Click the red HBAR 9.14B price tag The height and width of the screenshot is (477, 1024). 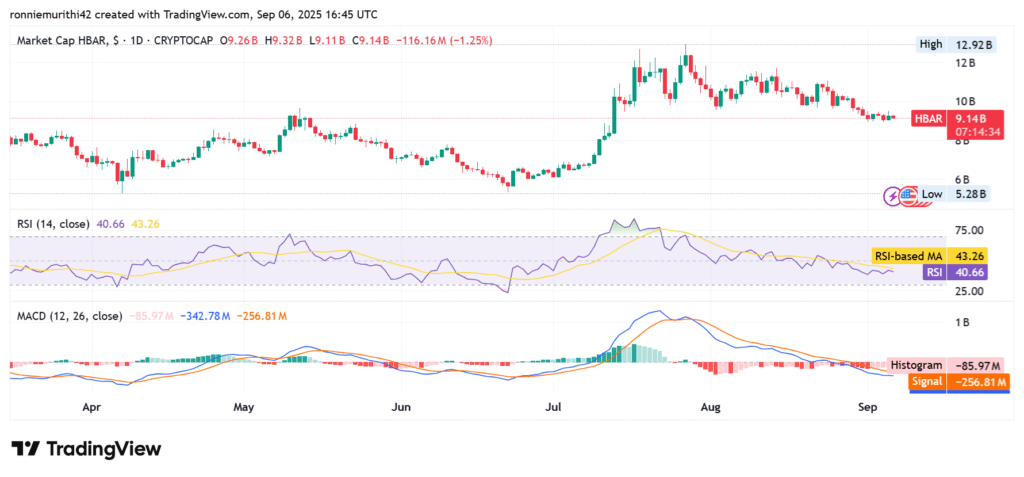(955, 120)
